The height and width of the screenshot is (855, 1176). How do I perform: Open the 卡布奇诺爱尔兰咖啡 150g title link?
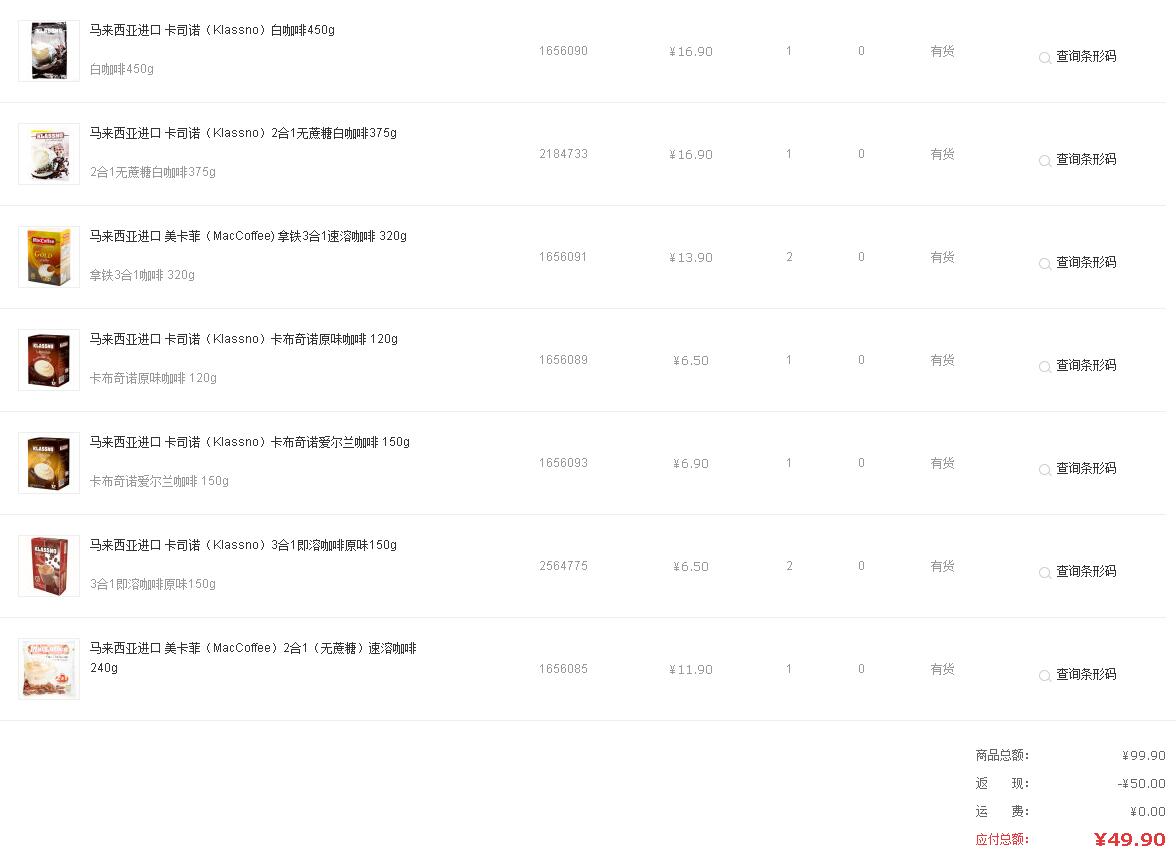click(x=249, y=442)
